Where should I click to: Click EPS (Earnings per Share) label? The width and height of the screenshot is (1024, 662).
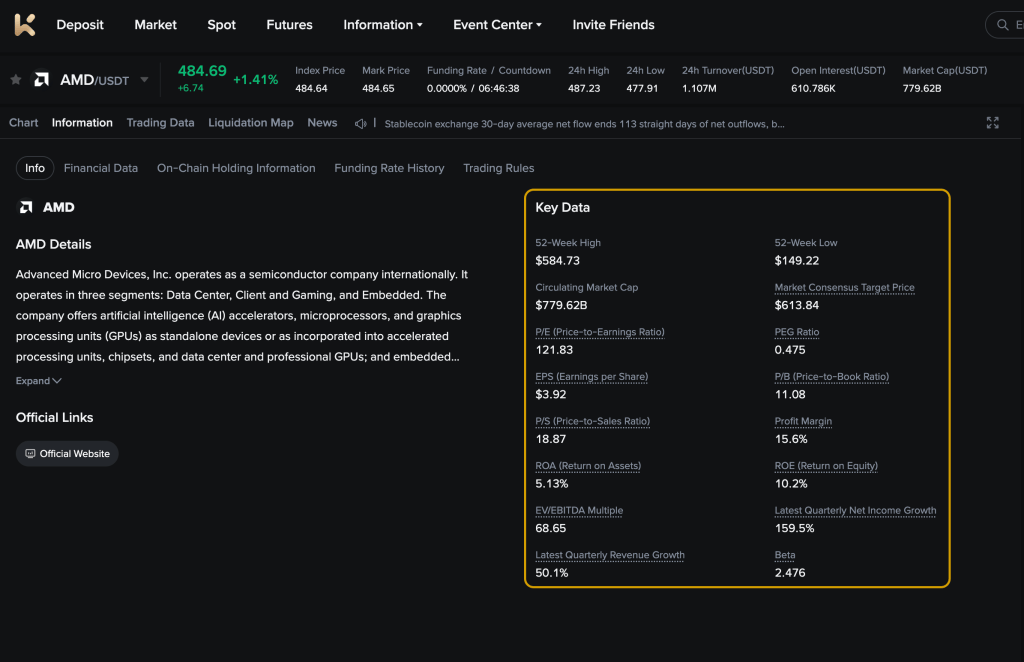tap(592, 377)
